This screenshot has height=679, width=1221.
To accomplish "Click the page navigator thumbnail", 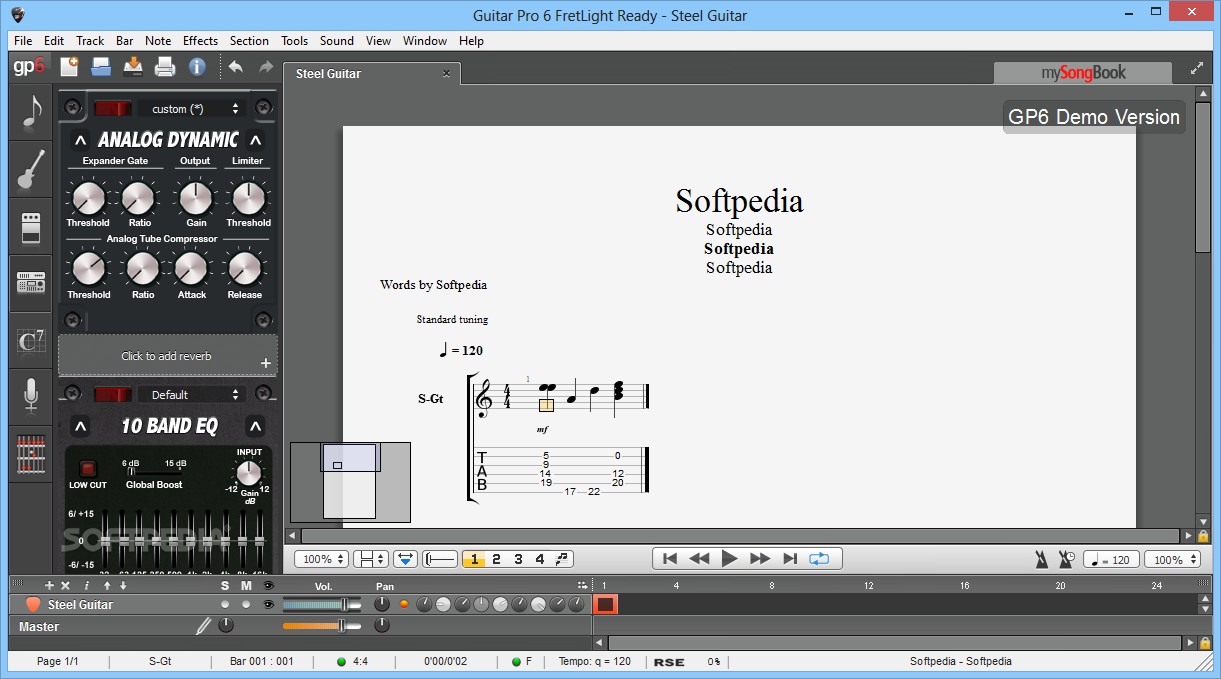I will [350, 482].
